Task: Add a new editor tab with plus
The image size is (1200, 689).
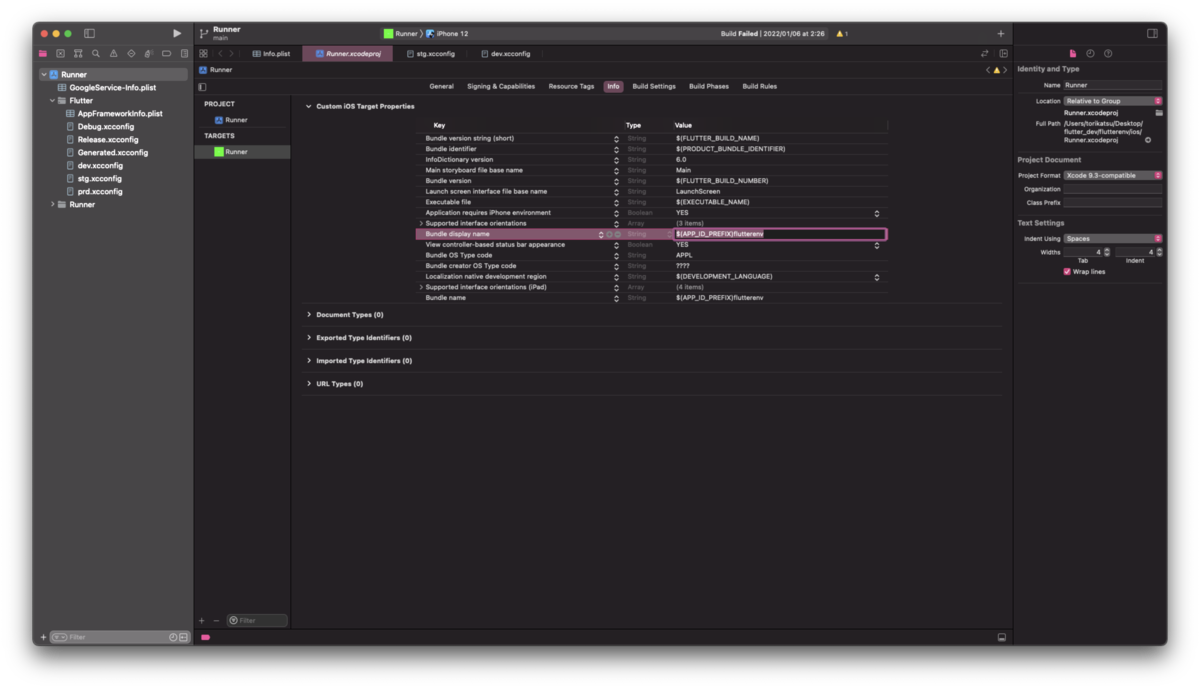Action: (x=1001, y=34)
